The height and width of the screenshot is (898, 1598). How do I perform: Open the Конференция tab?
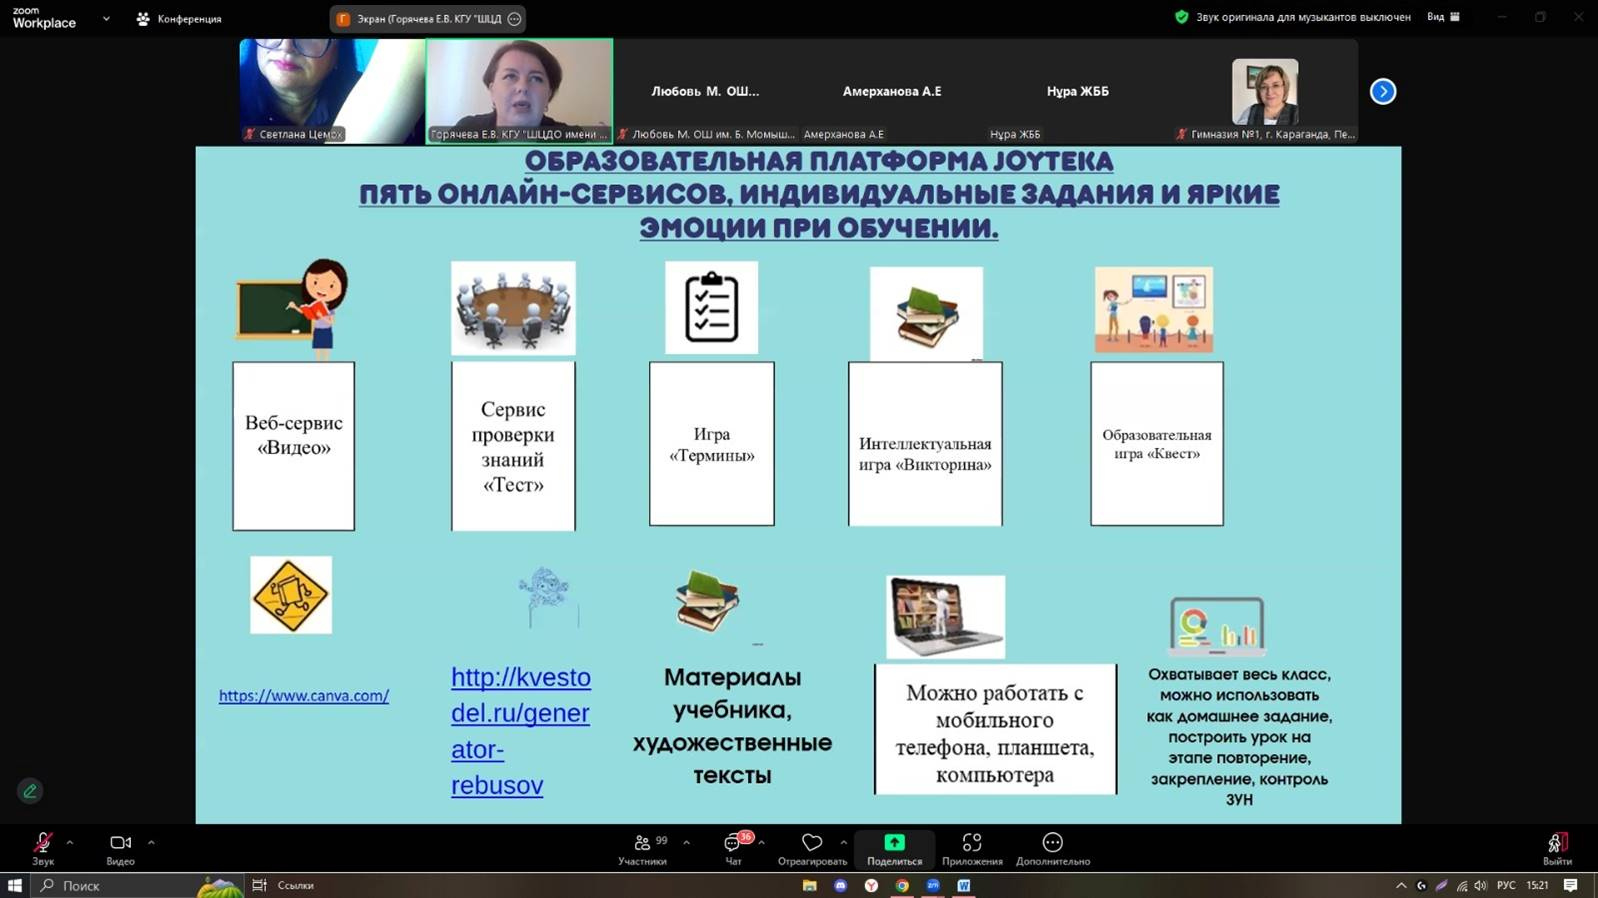point(179,19)
